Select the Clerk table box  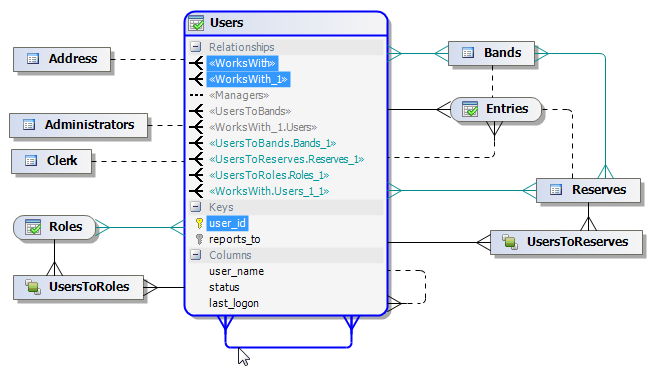(x=51, y=161)
